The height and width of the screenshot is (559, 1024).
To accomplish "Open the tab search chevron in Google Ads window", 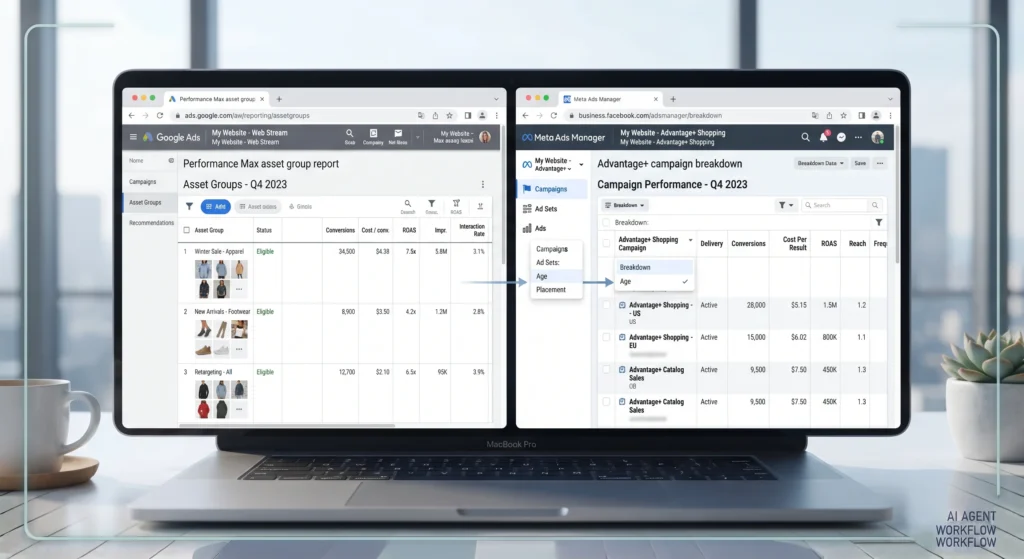I will tap(496, 99).
